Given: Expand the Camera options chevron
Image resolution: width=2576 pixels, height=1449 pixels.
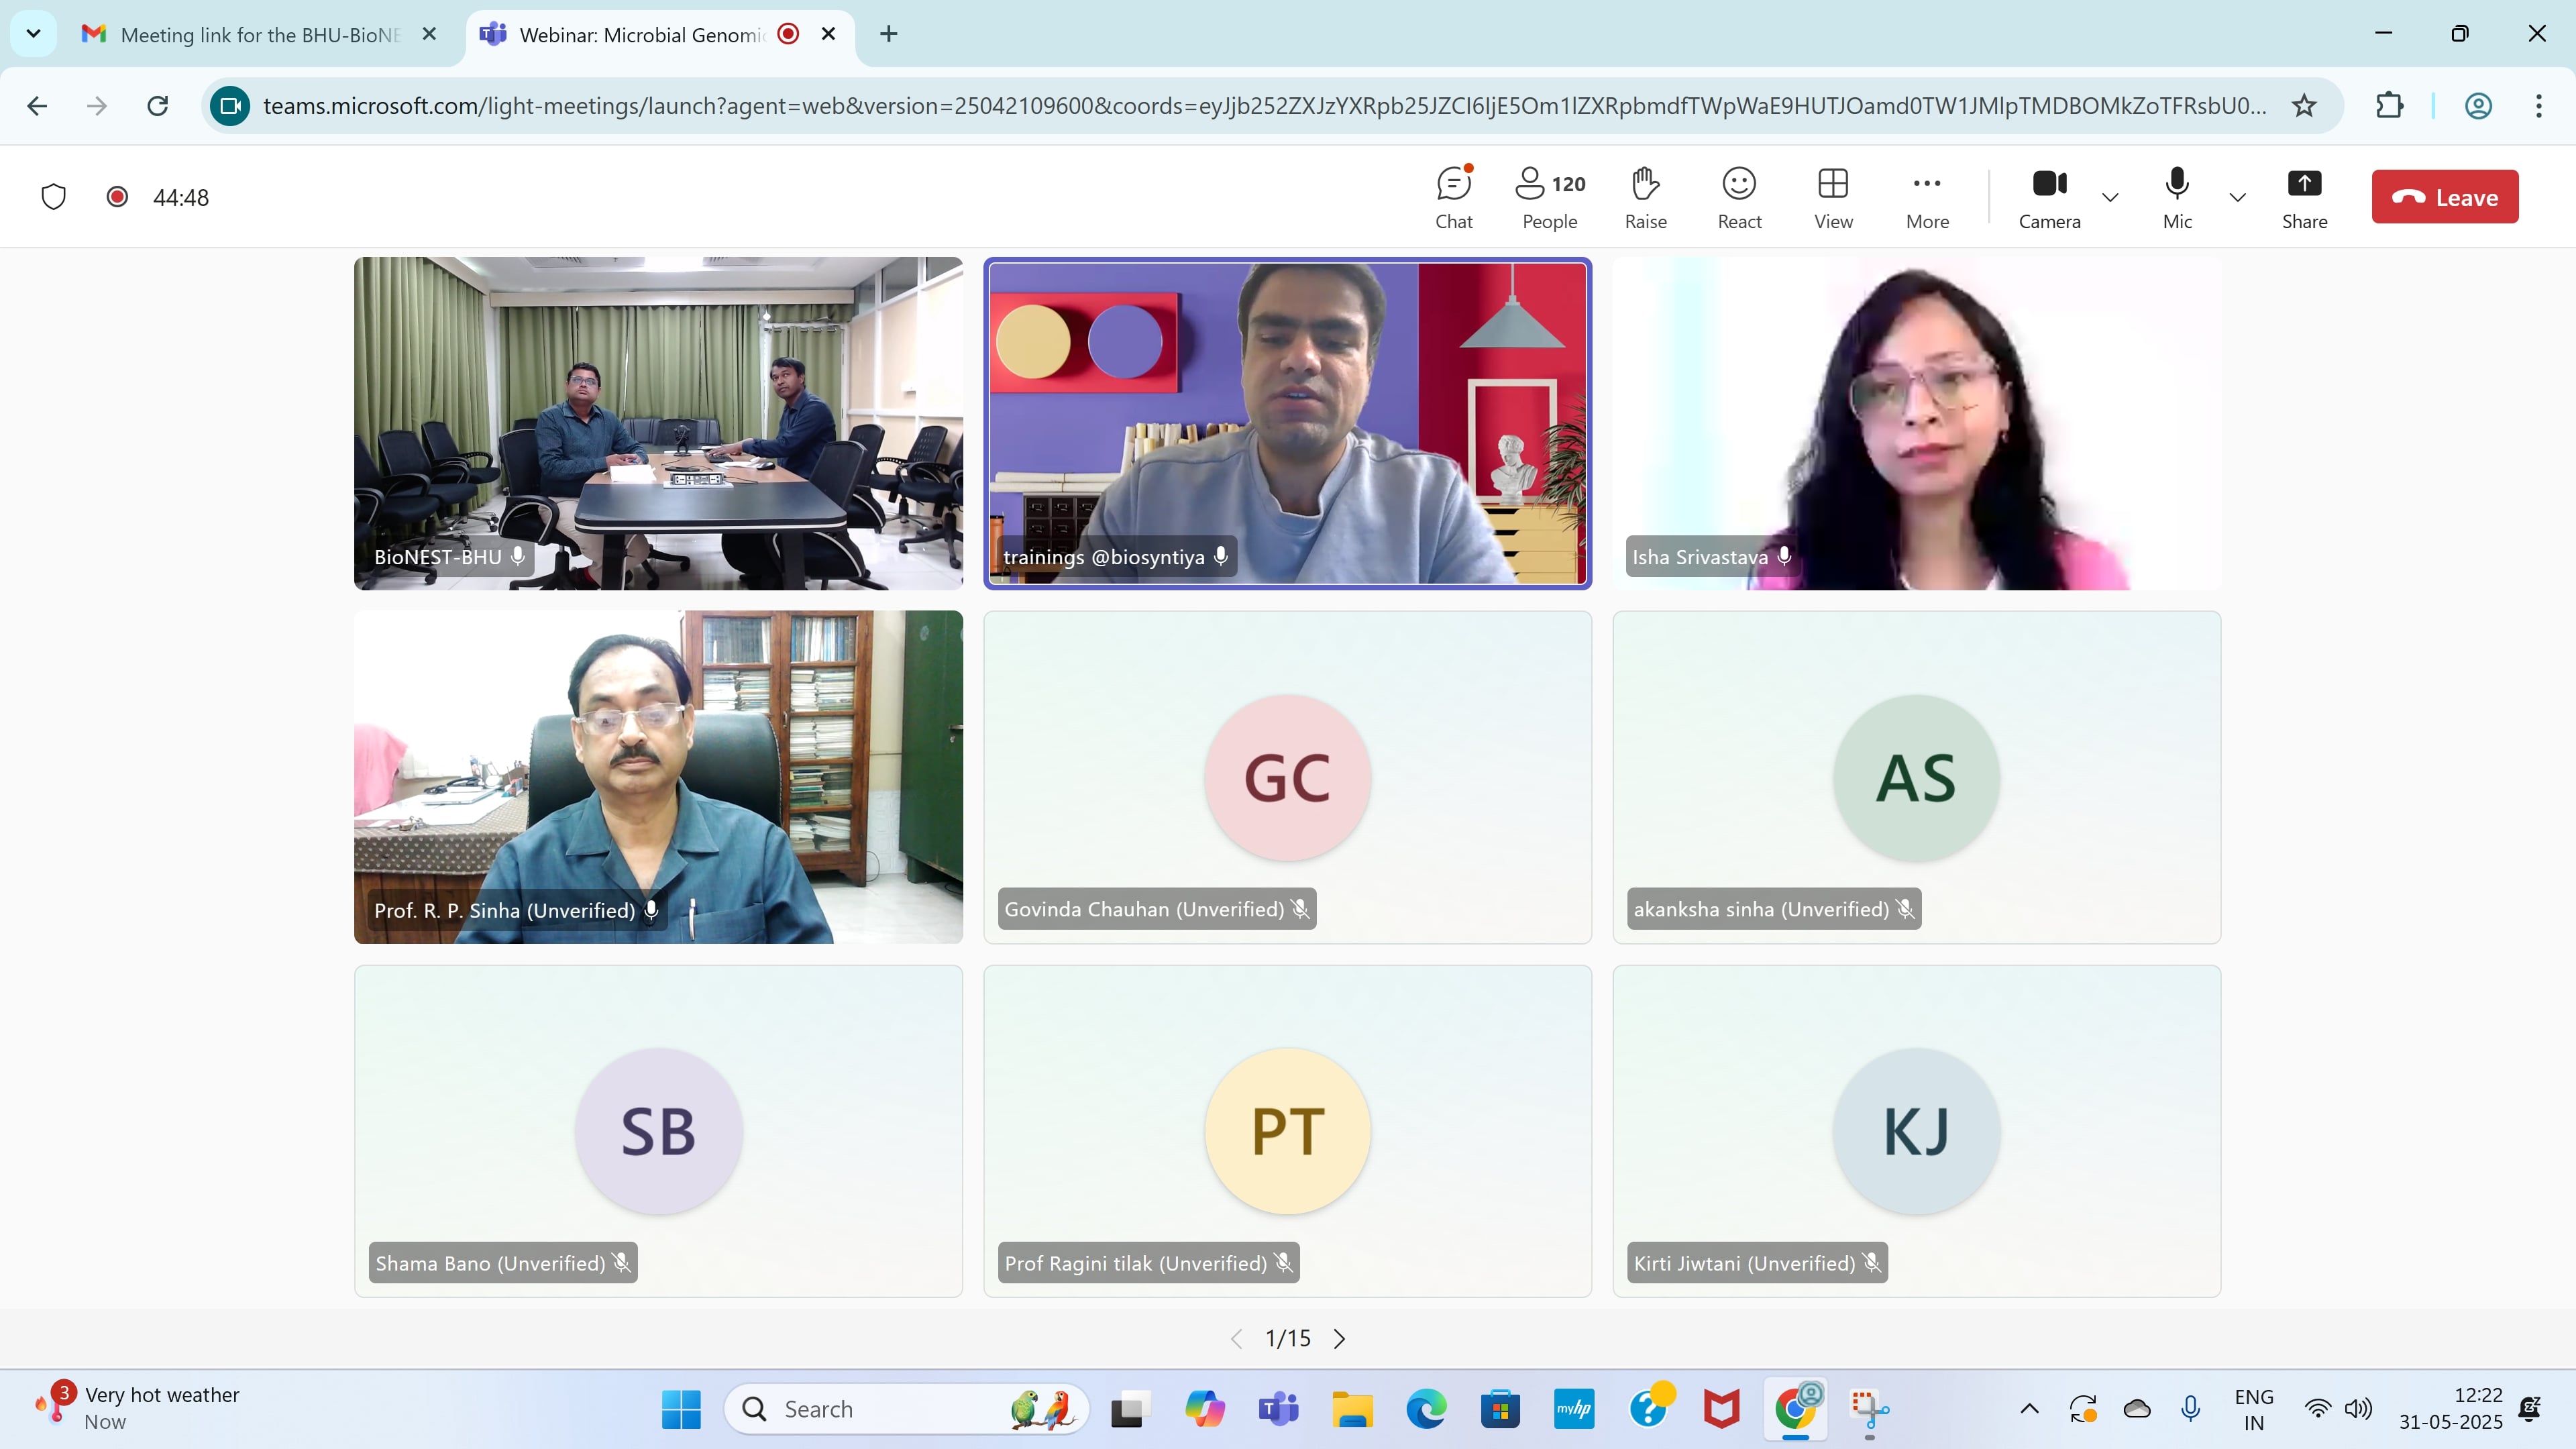Looking at the screenshot, I should (x=2110, y=197).
